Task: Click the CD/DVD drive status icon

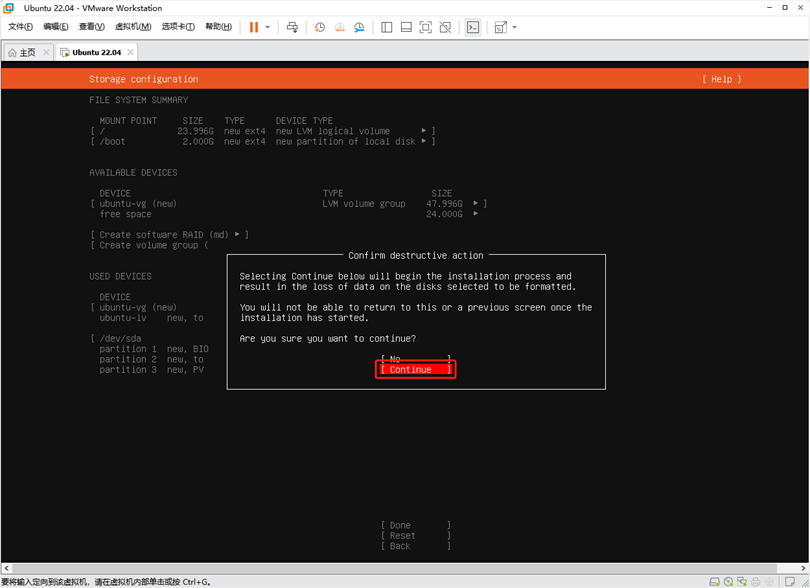Action: click(728, 582)
